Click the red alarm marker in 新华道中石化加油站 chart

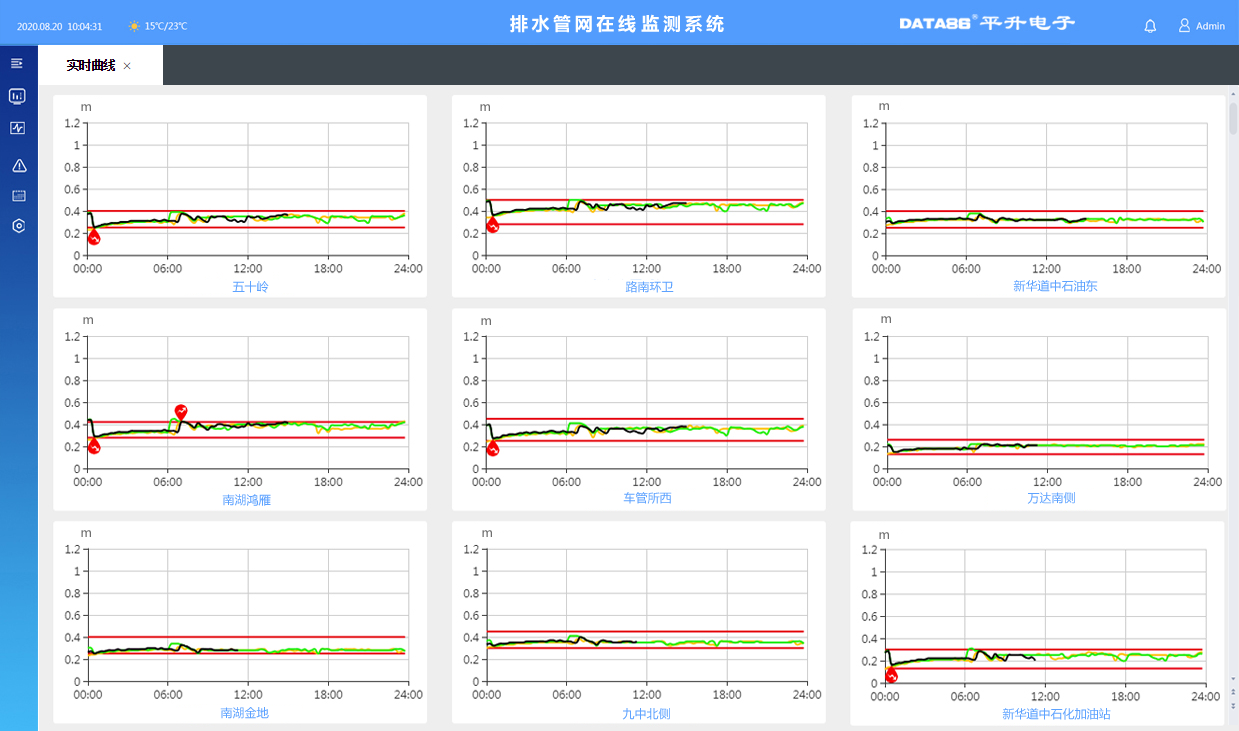tap(891, 675)
